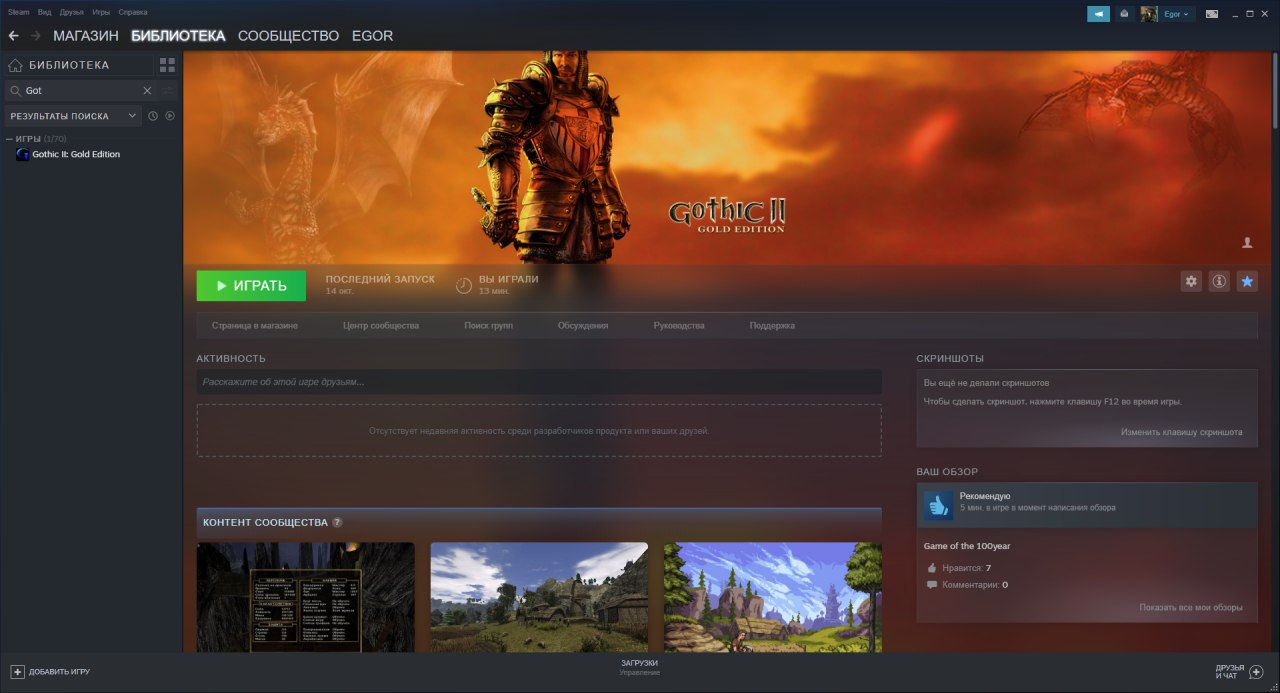
Task: Open notifications envelope icon
Action: click(1124, 14)
